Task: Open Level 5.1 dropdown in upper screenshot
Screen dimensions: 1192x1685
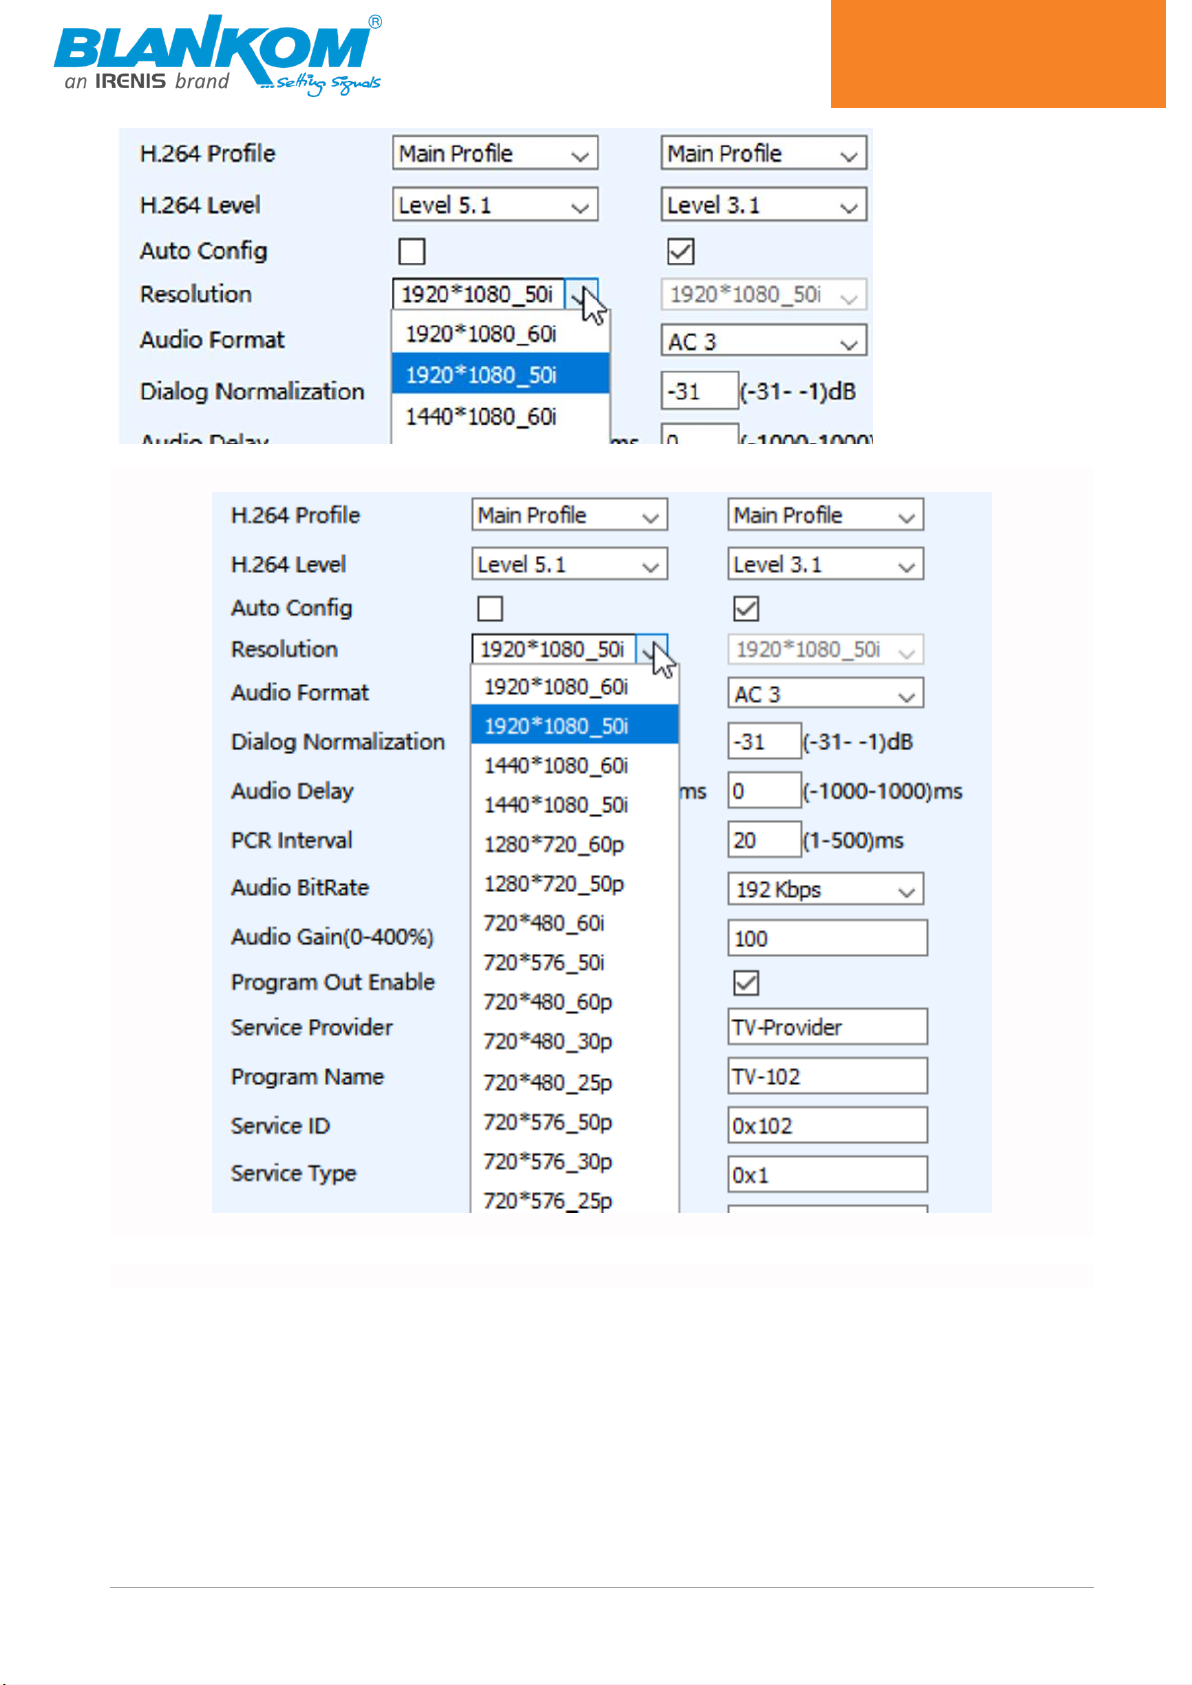Action: coord(495,205)
